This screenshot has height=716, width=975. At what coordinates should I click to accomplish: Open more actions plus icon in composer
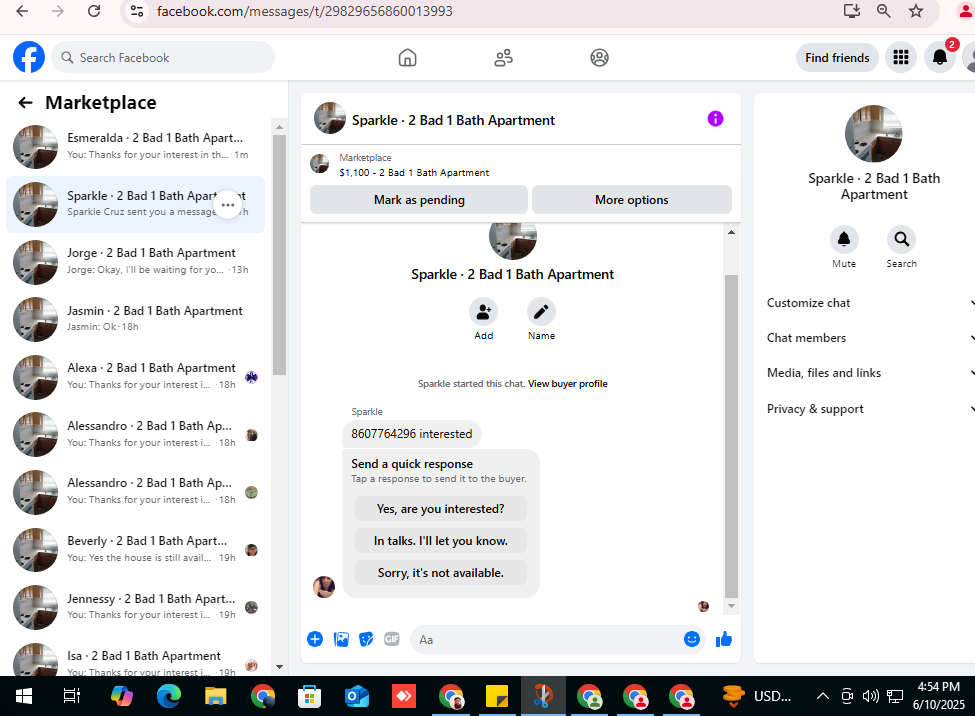coord(315,639)
